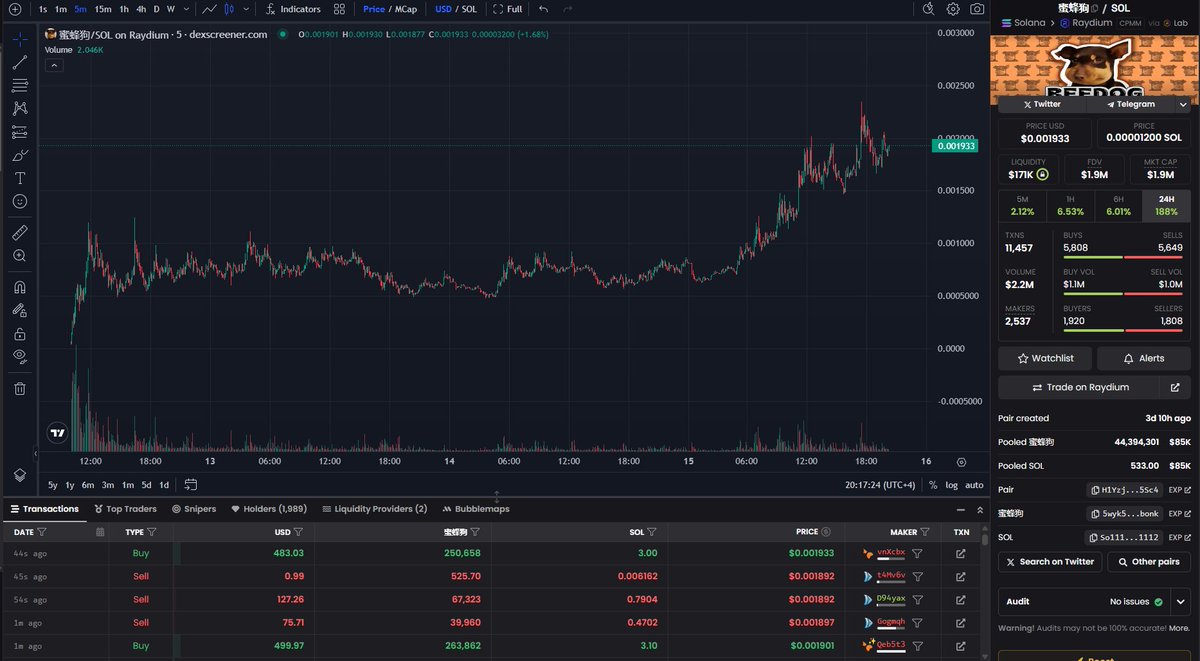Open the token's Telegram link

point(1131,104)
